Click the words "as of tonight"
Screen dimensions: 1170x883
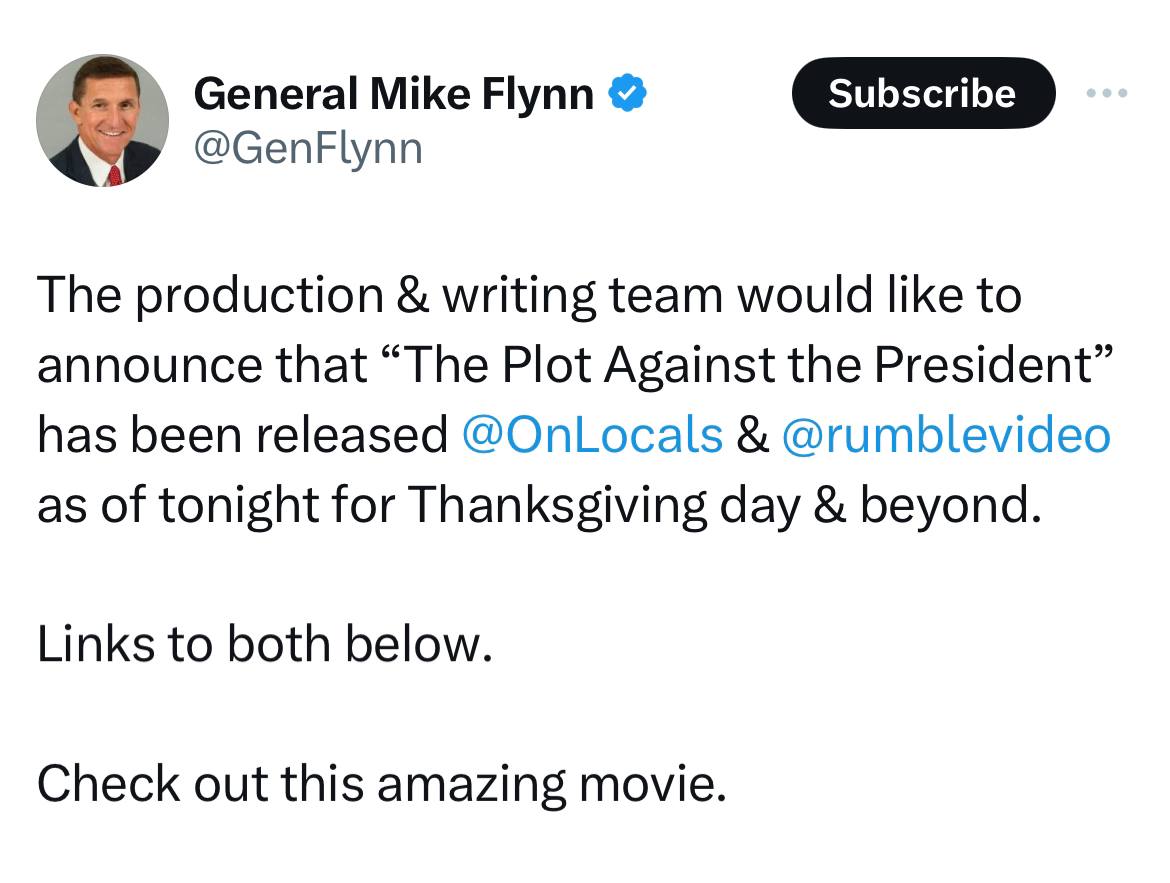tap(178, 505)
